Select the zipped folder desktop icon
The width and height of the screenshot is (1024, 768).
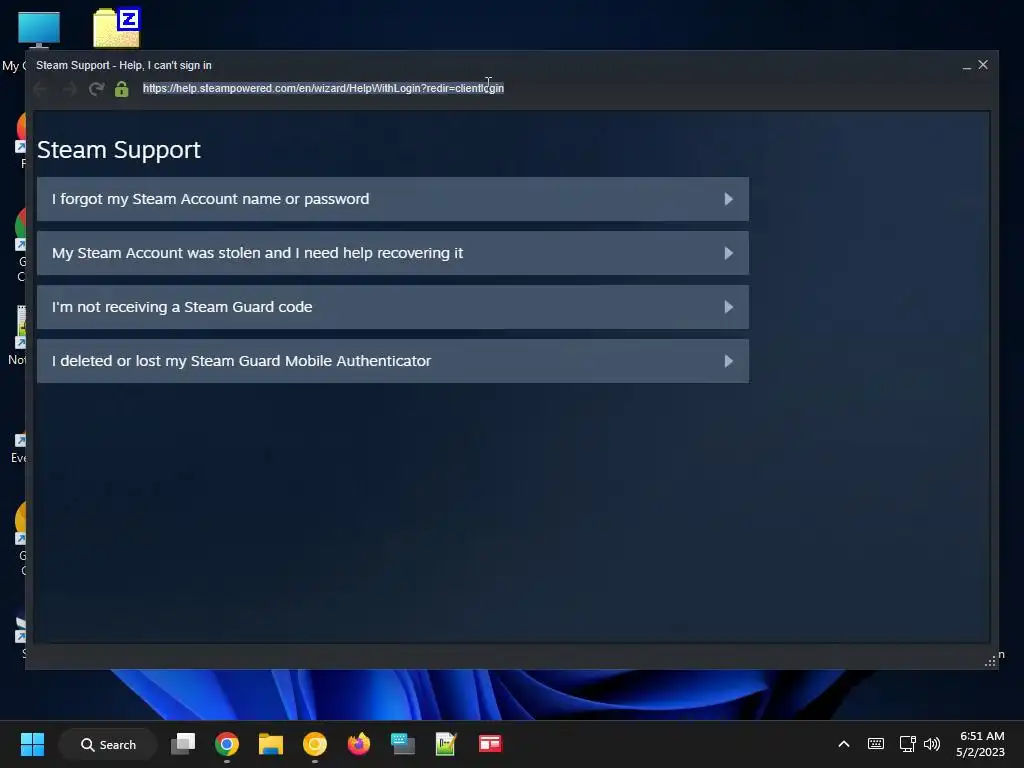[x=116, y=28]
